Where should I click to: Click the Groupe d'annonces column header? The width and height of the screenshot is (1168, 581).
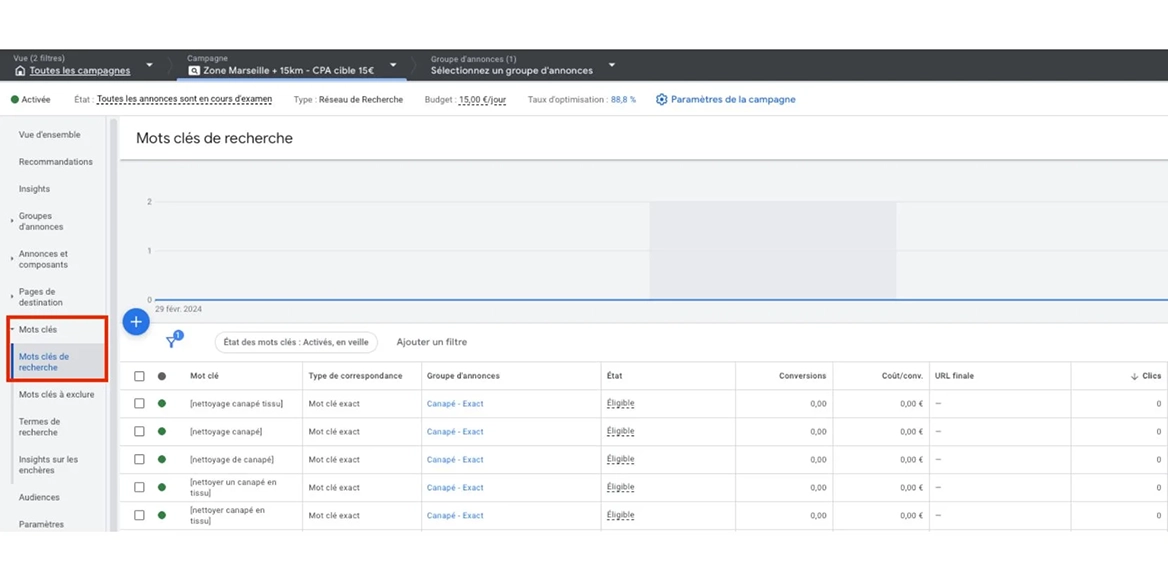(463, 376)
